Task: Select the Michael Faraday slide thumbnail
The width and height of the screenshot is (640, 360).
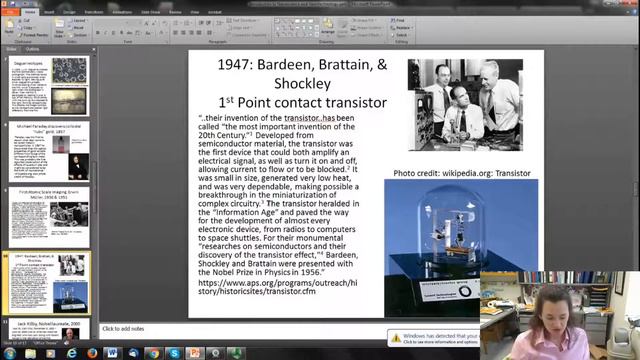Action: point(49,152)
